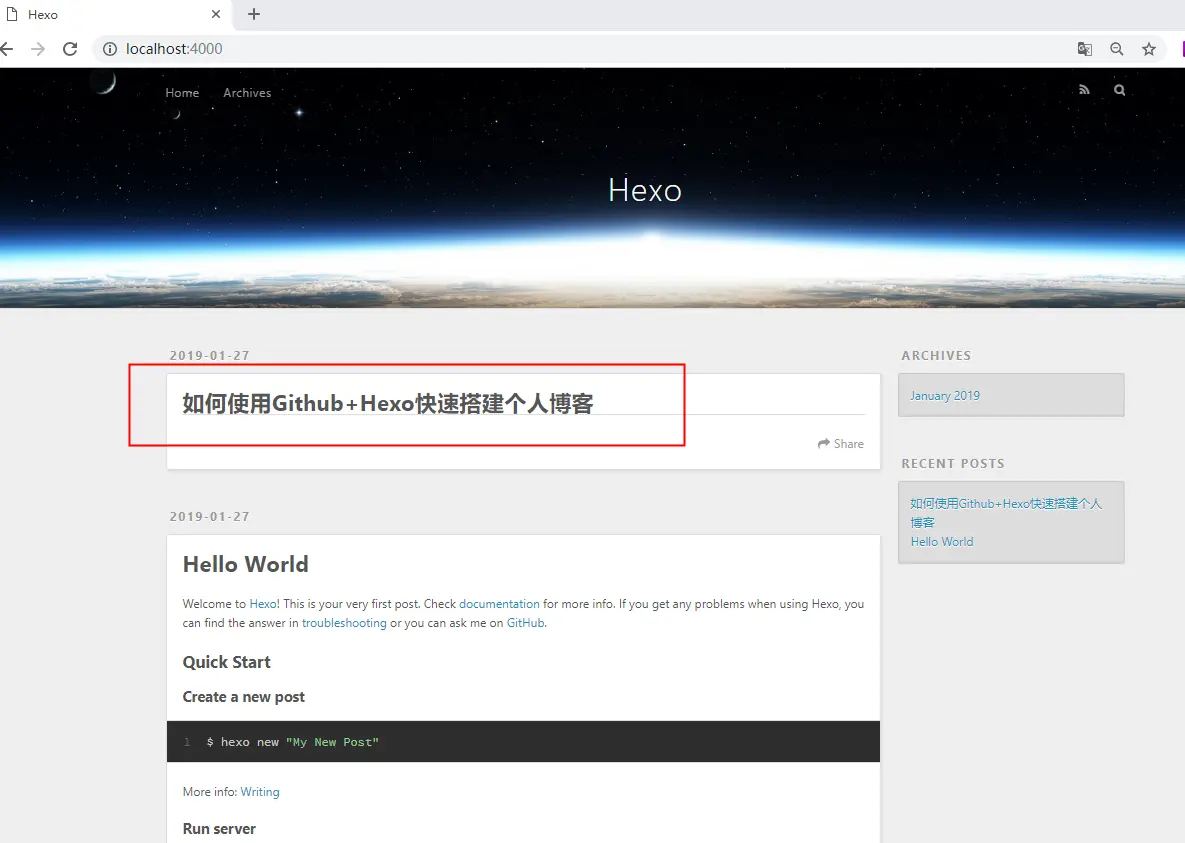
Task: Open the blog search icon
Action: coord(1119,90)
